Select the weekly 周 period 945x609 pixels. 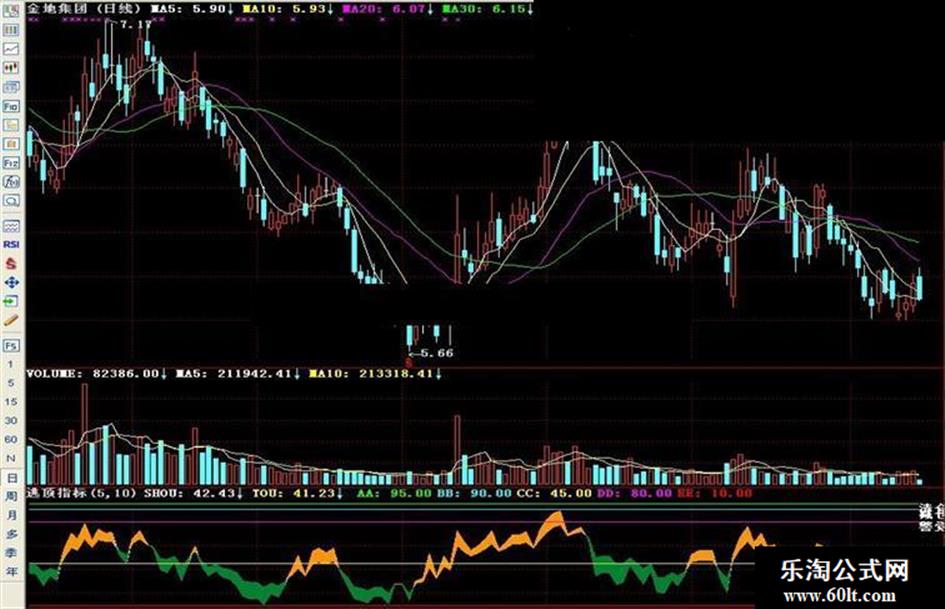(11, 497)
